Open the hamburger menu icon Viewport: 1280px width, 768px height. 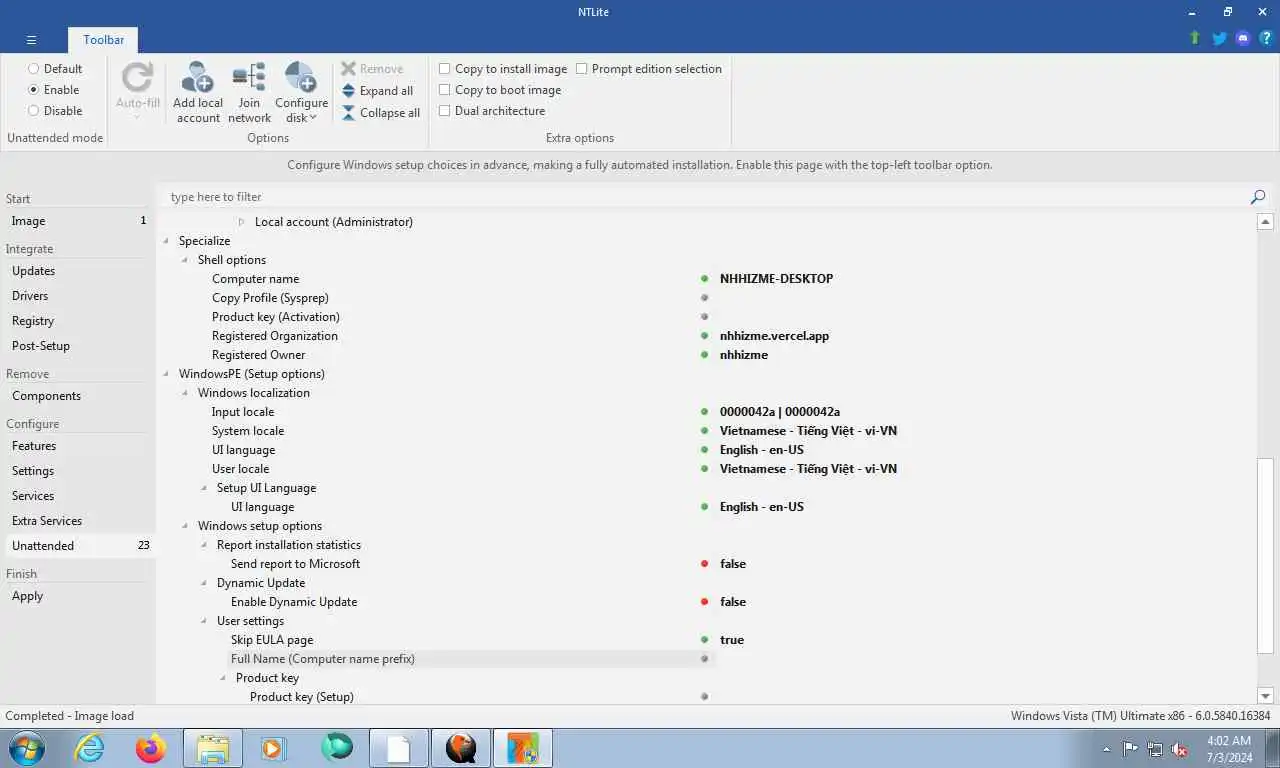[x=31, y=40]
